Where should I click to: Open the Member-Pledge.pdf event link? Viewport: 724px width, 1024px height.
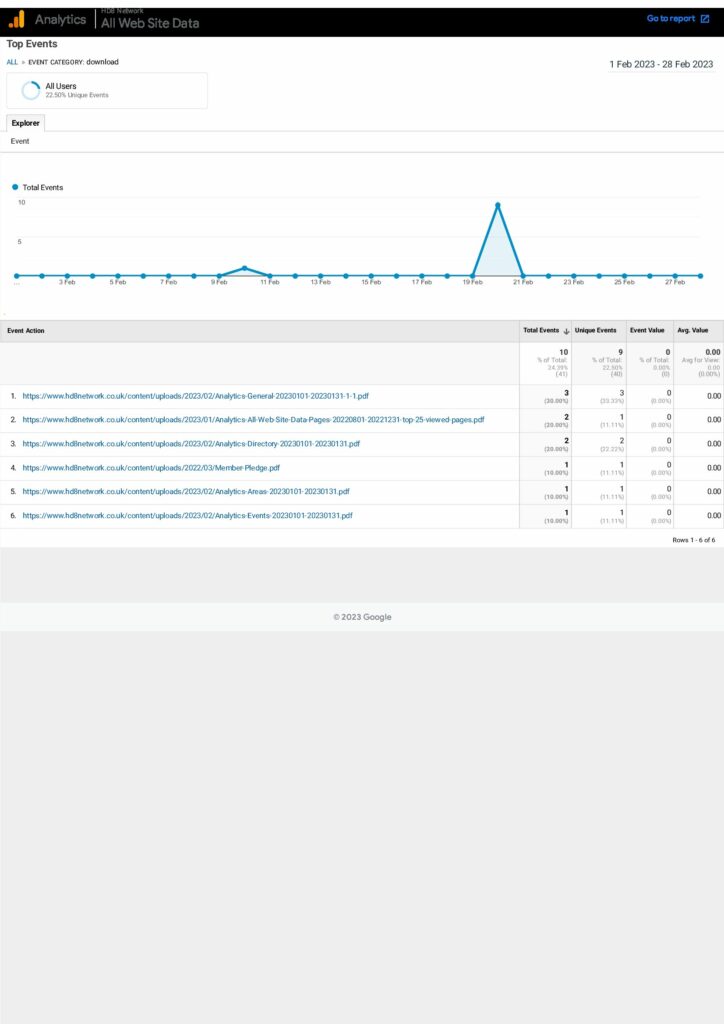(x=151, y=468)
